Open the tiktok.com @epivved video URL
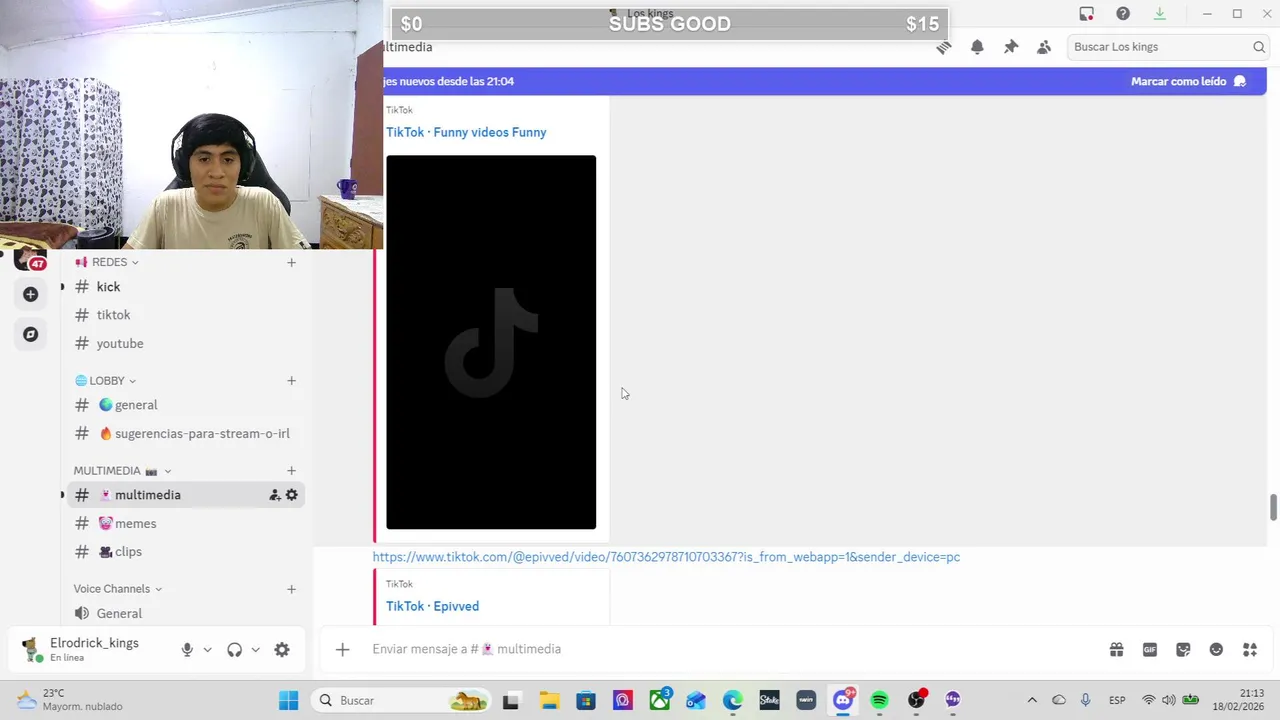This screenshot has height=720, width=1280. pos(666,557)
